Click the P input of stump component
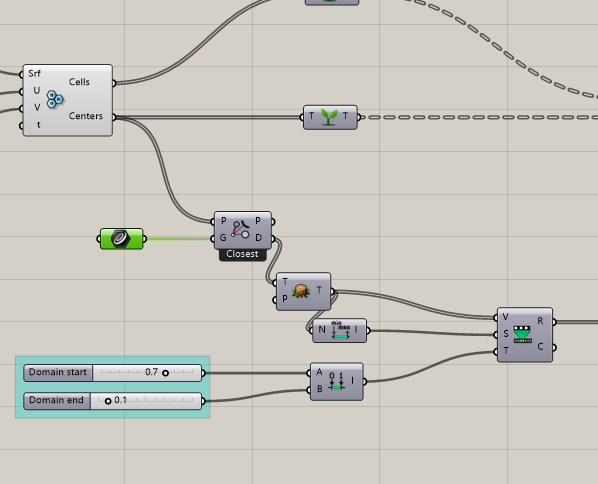This screenshot has height=484, width=598. (285, 299)
